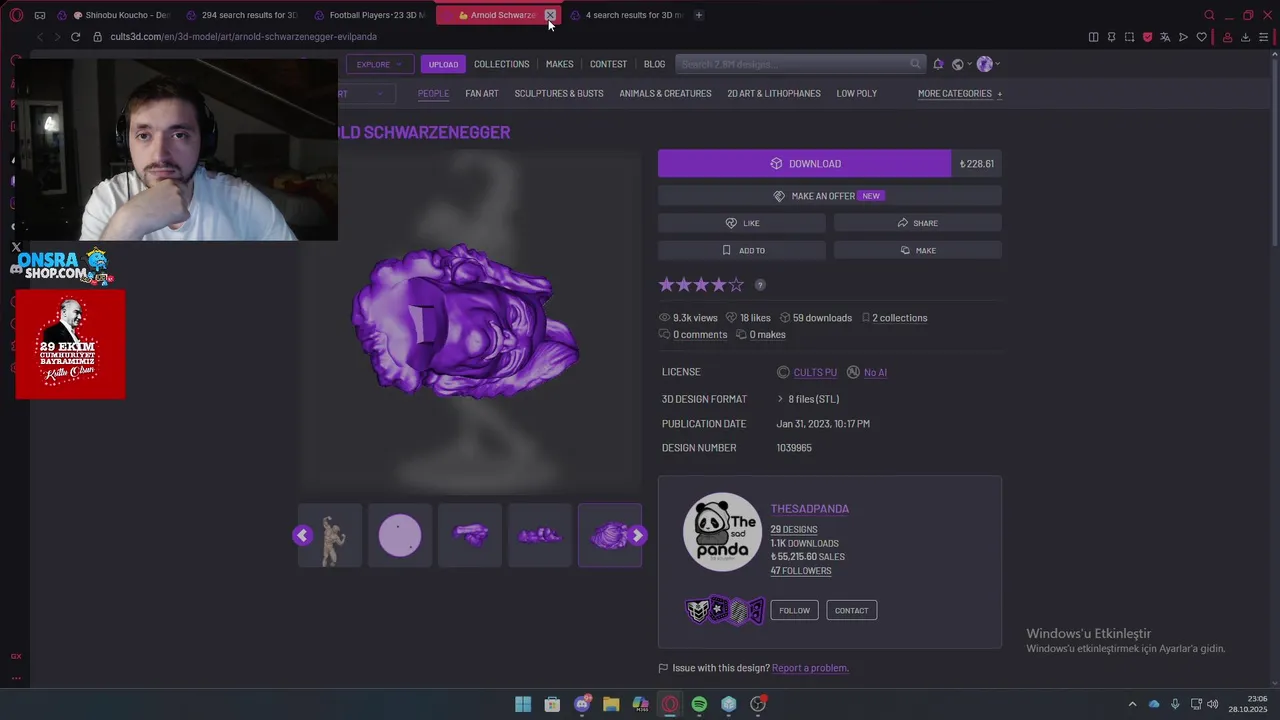Click the send flow arrow icon
The image size is (1280, 720).
pyautogui.click(x=1183, y=37)
